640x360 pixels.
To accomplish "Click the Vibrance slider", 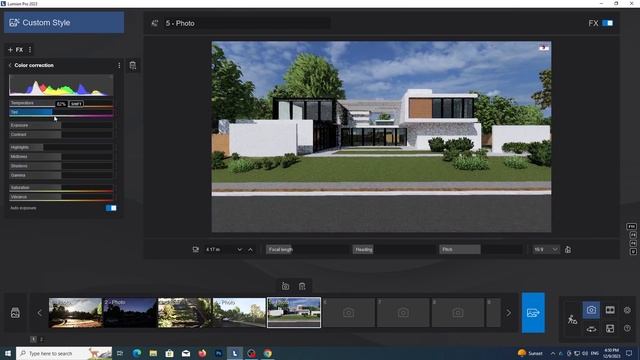I will click(x=61, y=197).
